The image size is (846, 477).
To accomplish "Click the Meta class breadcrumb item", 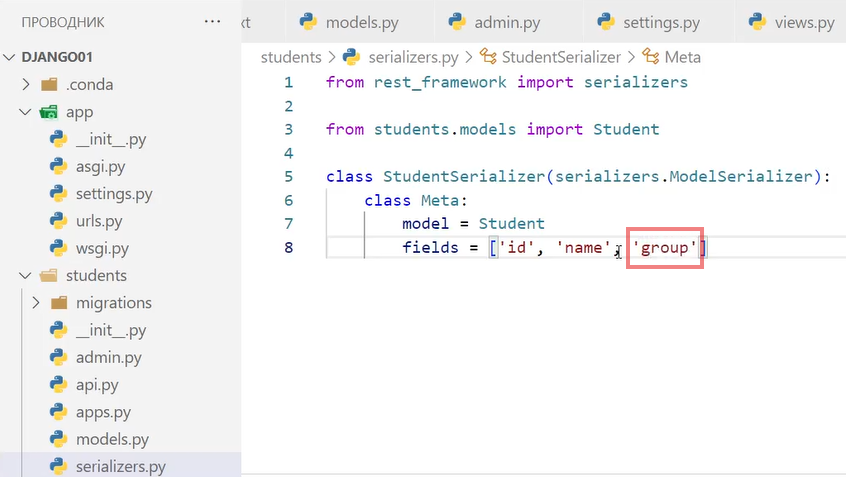I will [x=682, y=57].
